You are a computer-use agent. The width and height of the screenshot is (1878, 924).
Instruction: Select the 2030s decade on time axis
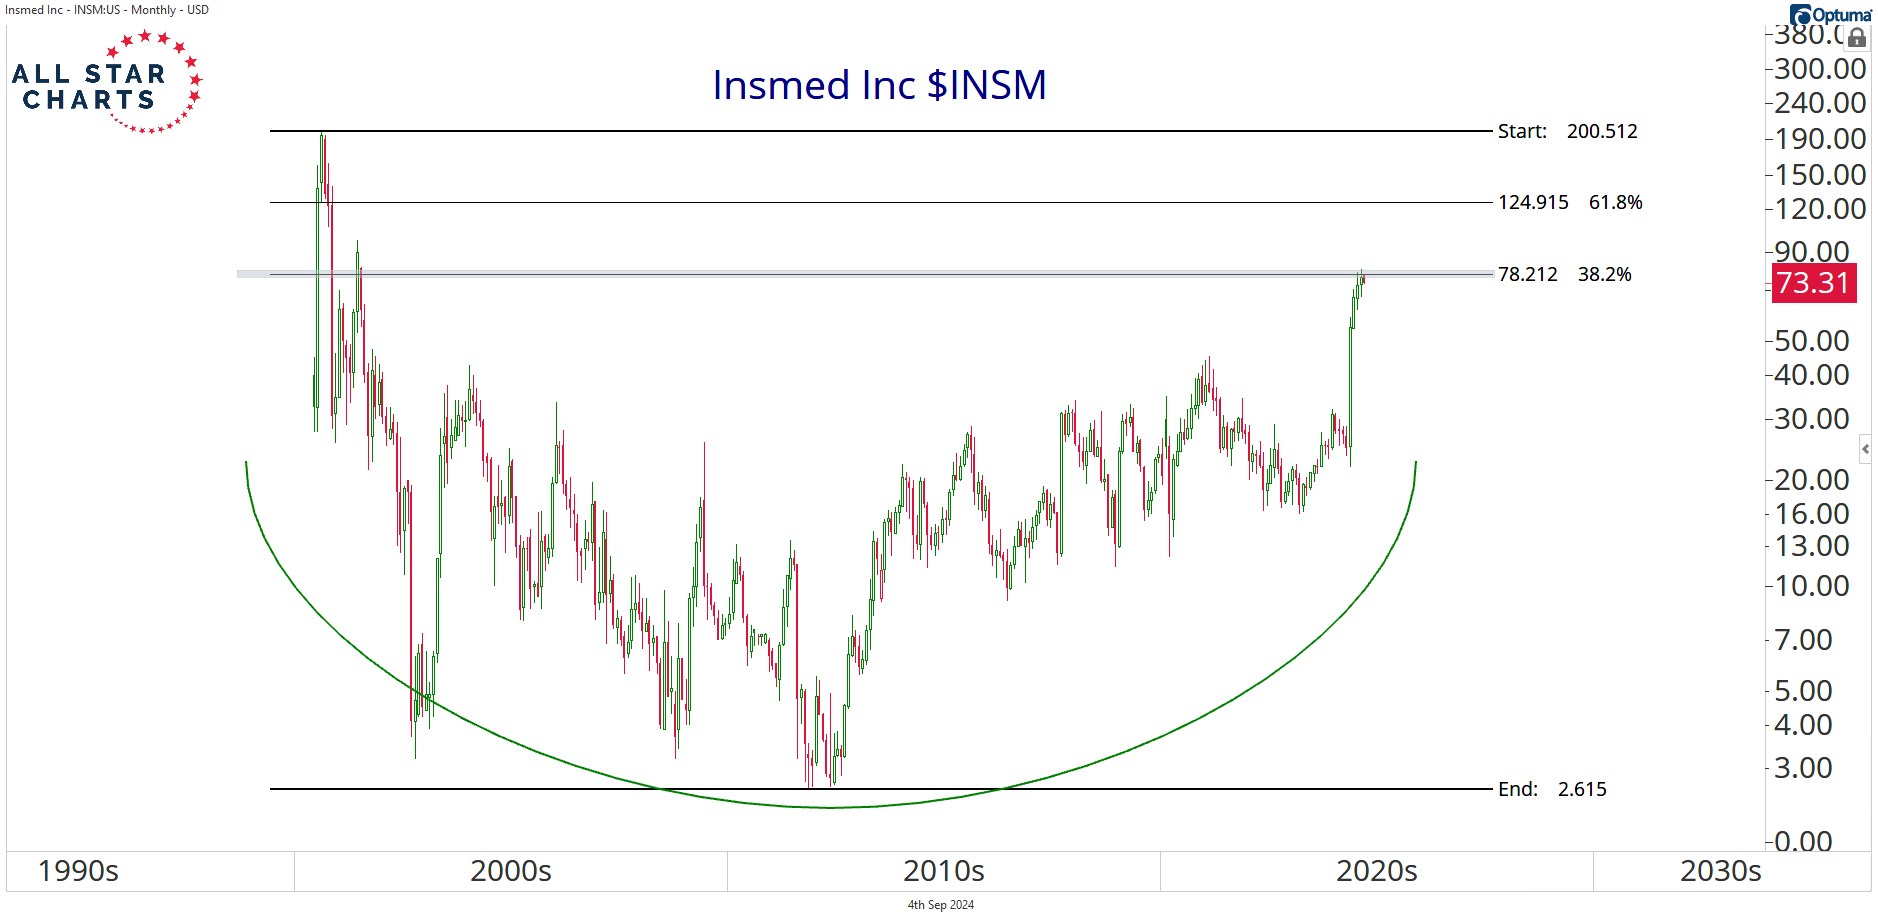coord(1720,871)
